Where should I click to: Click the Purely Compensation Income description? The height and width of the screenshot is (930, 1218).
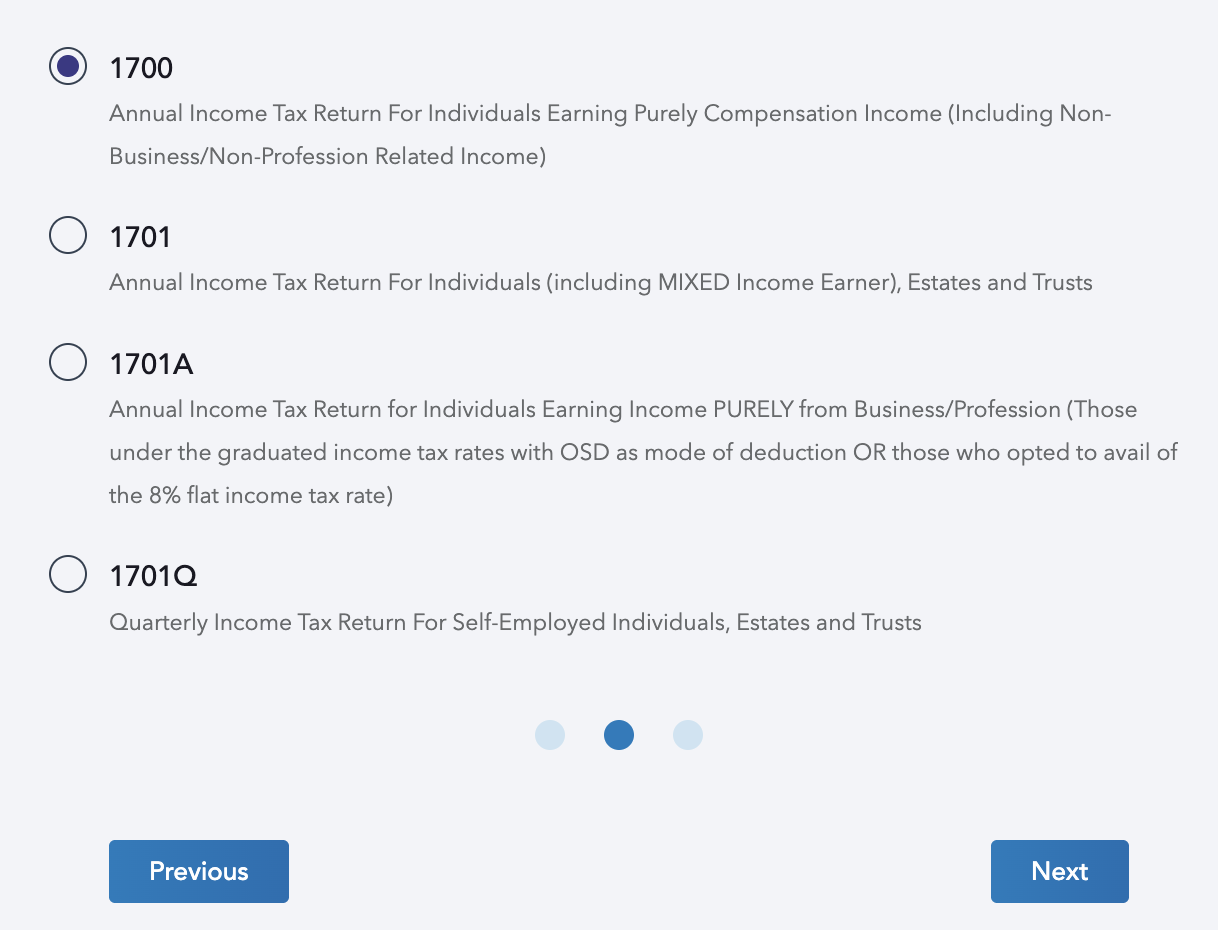tap(610, 114)
